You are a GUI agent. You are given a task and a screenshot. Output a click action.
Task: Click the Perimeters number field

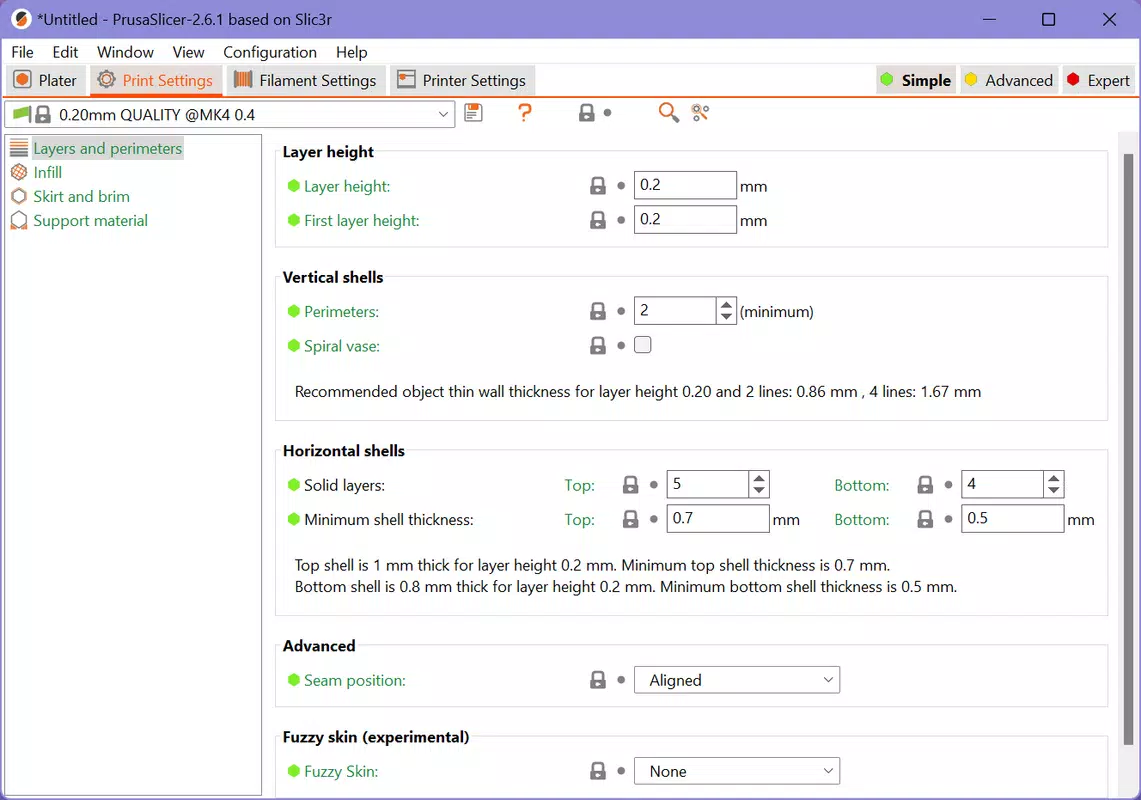675,311
